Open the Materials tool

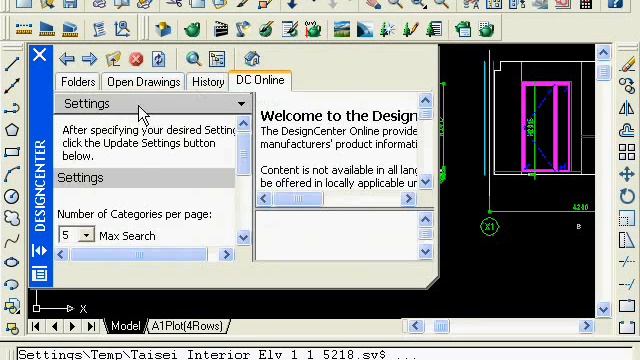[266, 29]
